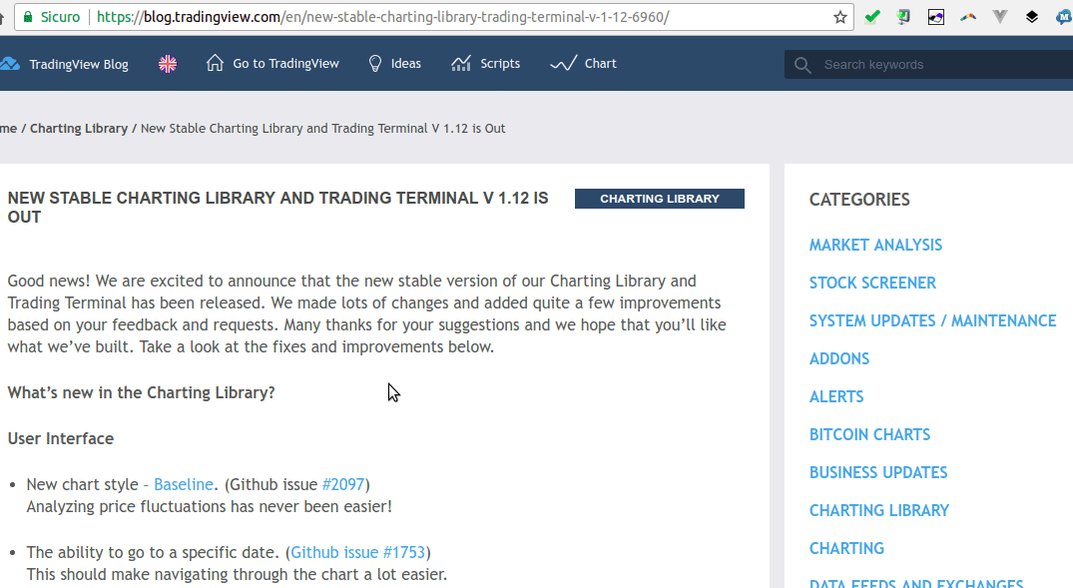Click the UK flag language icon

pos(168,64)
